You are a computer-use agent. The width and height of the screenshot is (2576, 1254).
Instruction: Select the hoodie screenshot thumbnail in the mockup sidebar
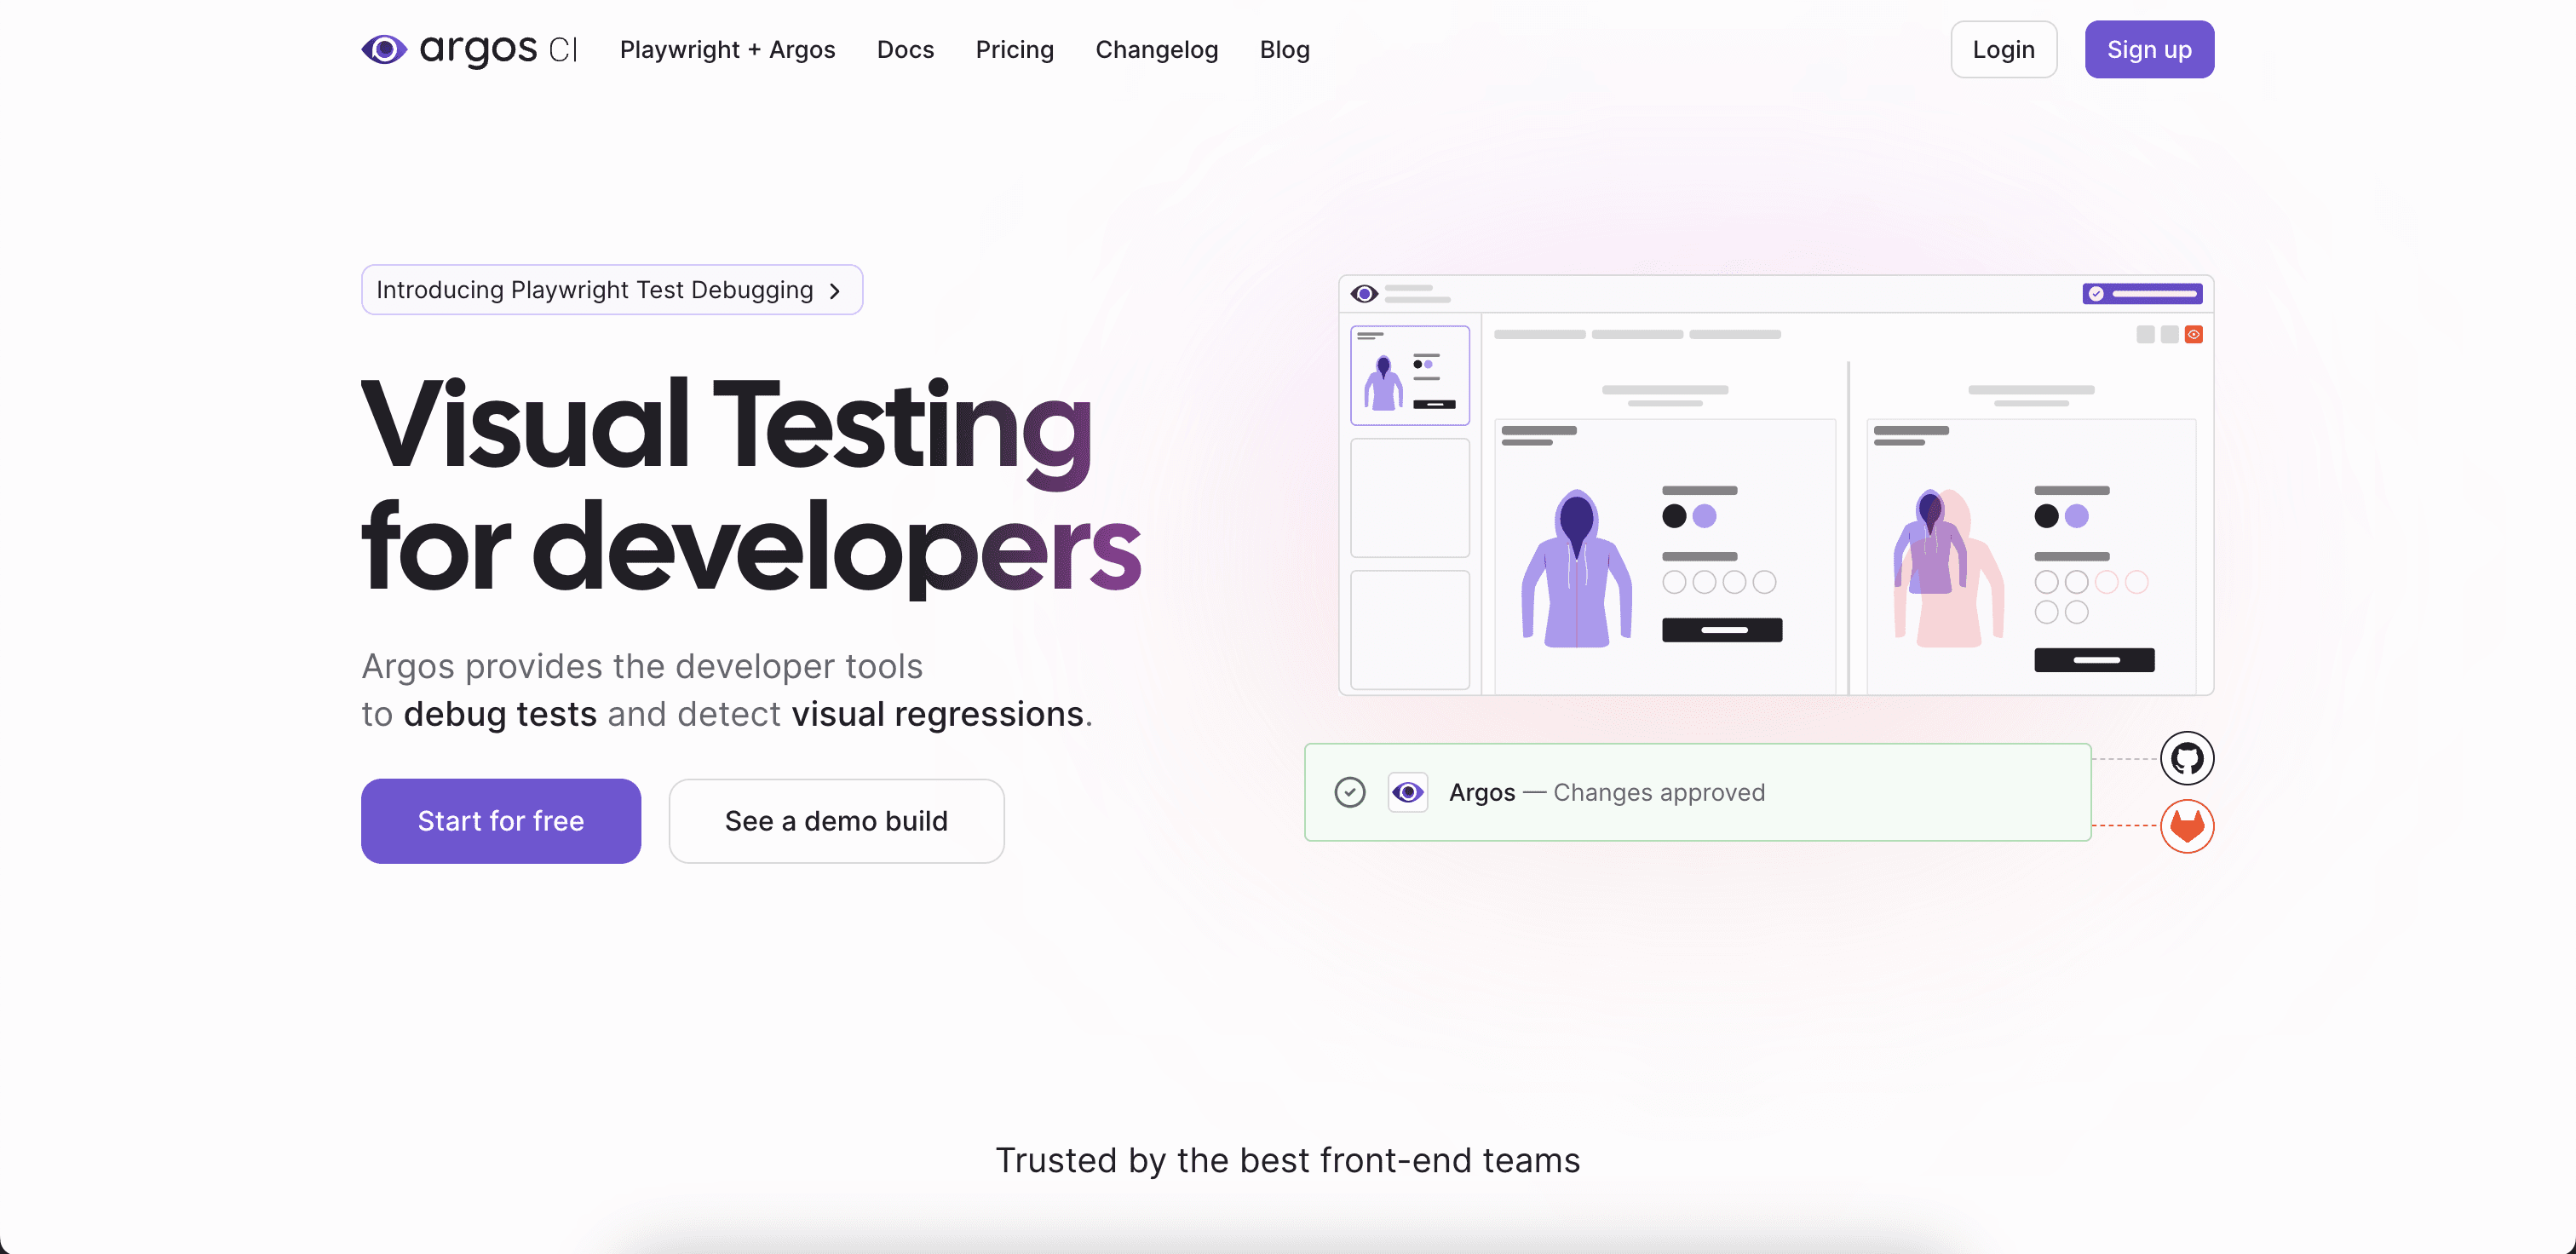point(1409,376)
